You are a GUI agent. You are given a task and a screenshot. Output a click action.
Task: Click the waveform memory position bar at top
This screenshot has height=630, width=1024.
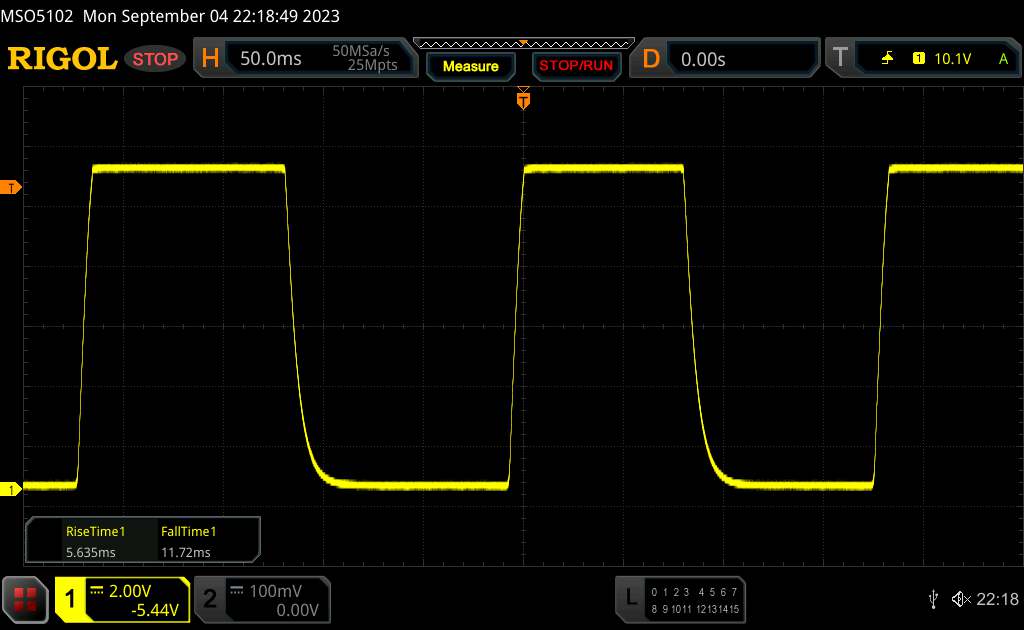point(523,42)
